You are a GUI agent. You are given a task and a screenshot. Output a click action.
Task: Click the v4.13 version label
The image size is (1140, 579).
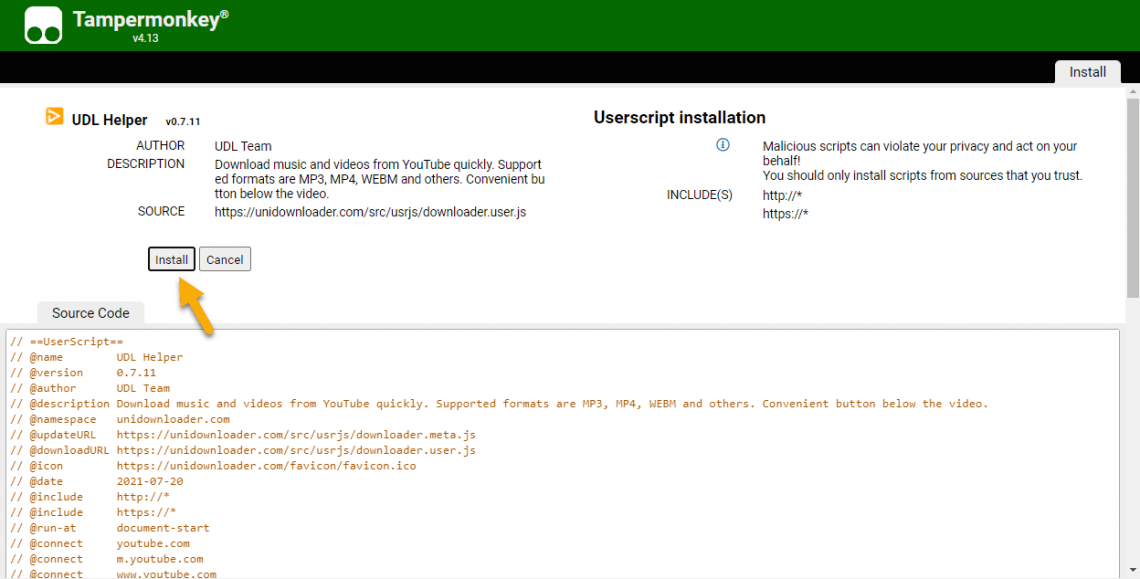click(x=145, y=38)
